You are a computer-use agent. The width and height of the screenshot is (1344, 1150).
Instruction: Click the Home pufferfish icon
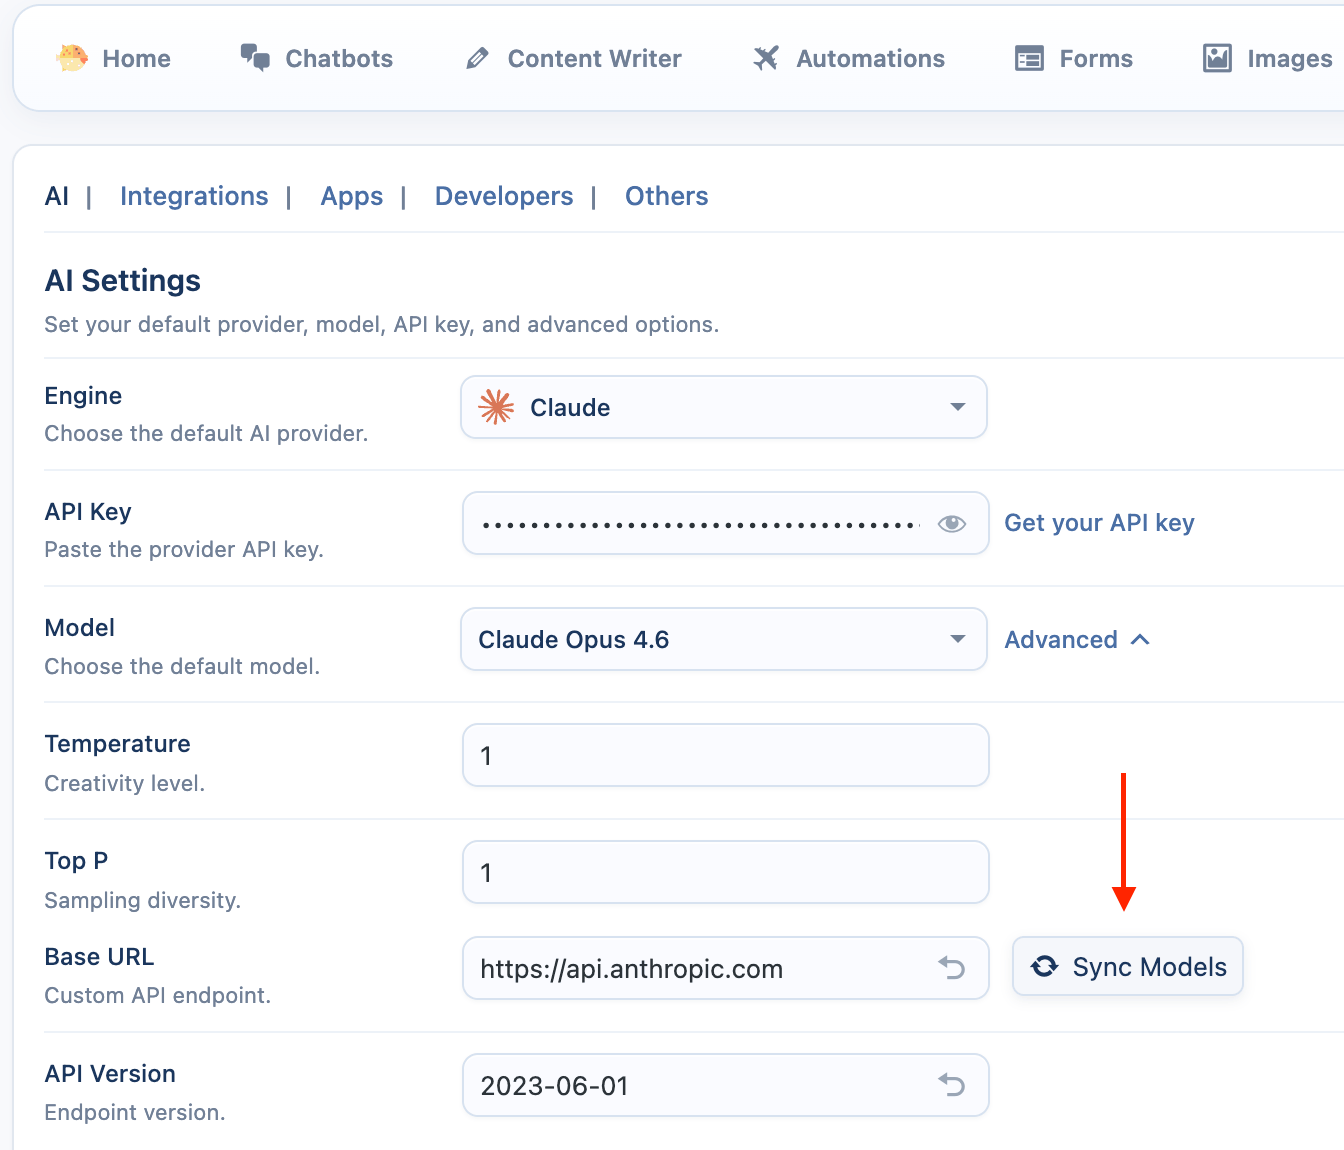coord(72,58)
